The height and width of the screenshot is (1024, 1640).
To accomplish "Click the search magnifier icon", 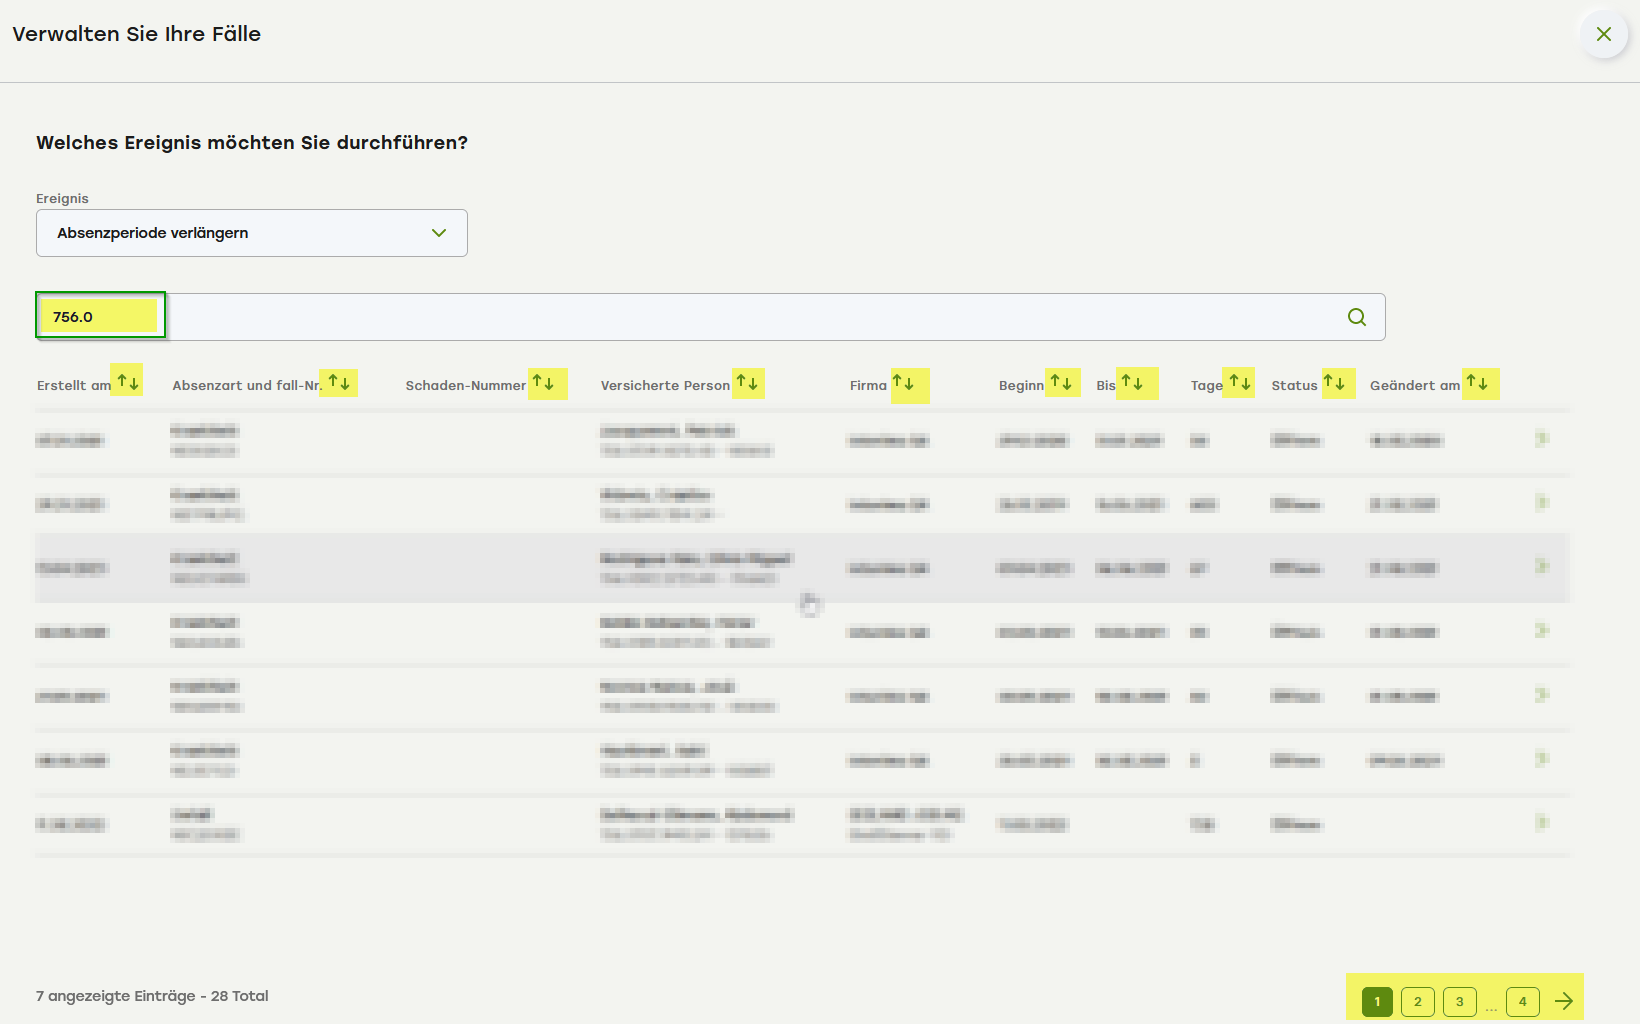I will (x=1356, y=317).
